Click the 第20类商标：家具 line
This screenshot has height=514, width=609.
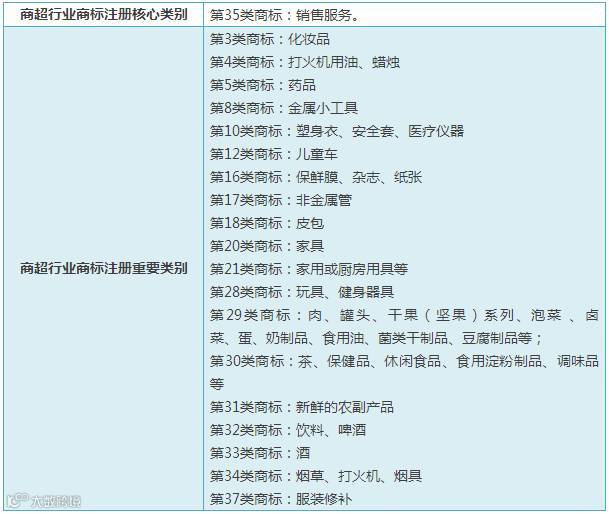(x=267, y=246)
